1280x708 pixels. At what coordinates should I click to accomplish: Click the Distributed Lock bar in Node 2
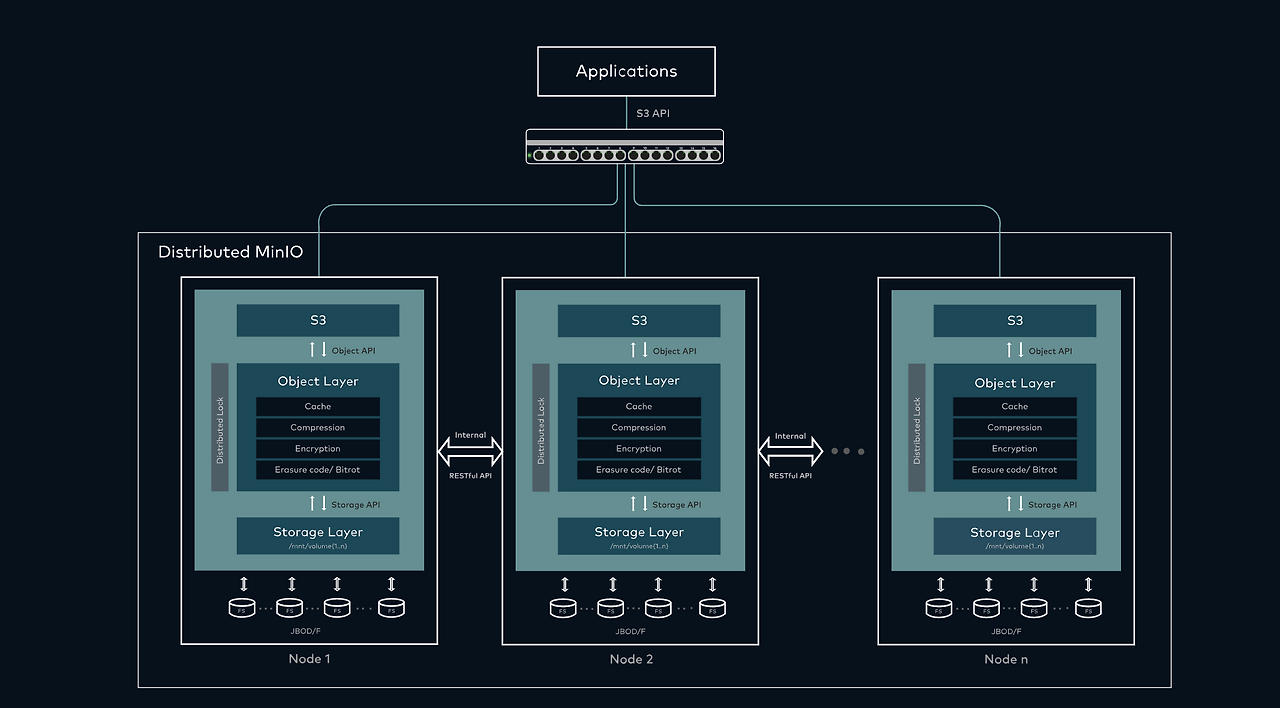click(541, 428)
